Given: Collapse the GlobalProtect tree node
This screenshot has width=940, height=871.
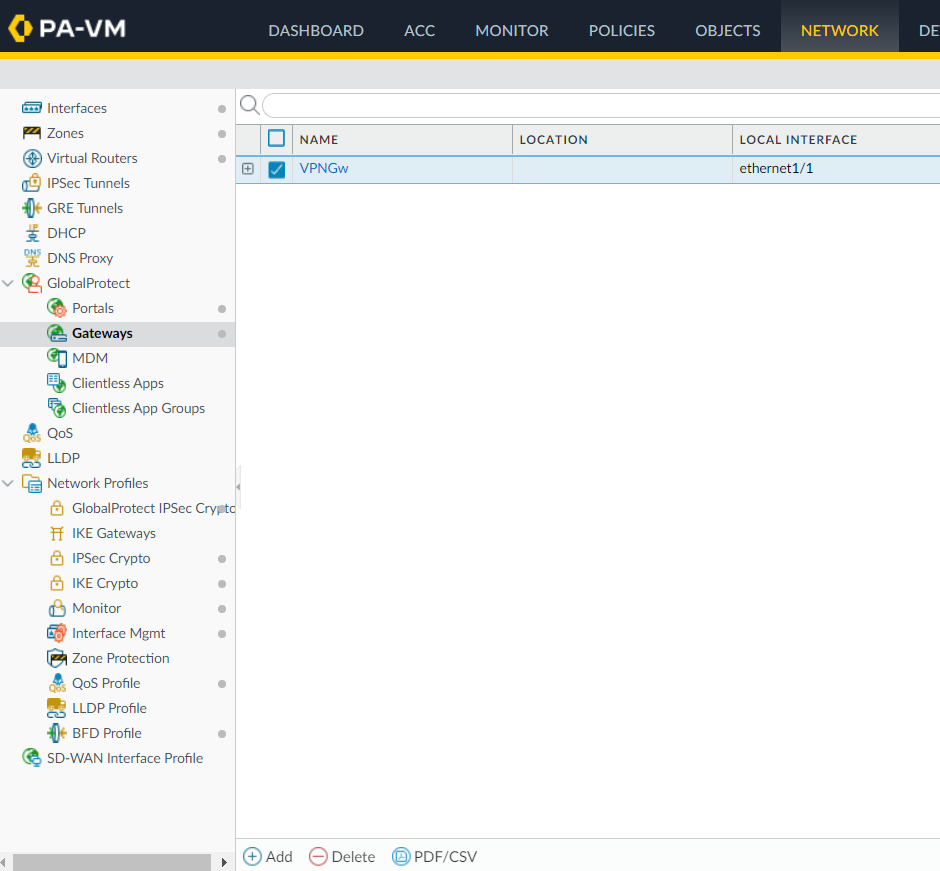Looking at the screenshot, I should click(9, 283).
